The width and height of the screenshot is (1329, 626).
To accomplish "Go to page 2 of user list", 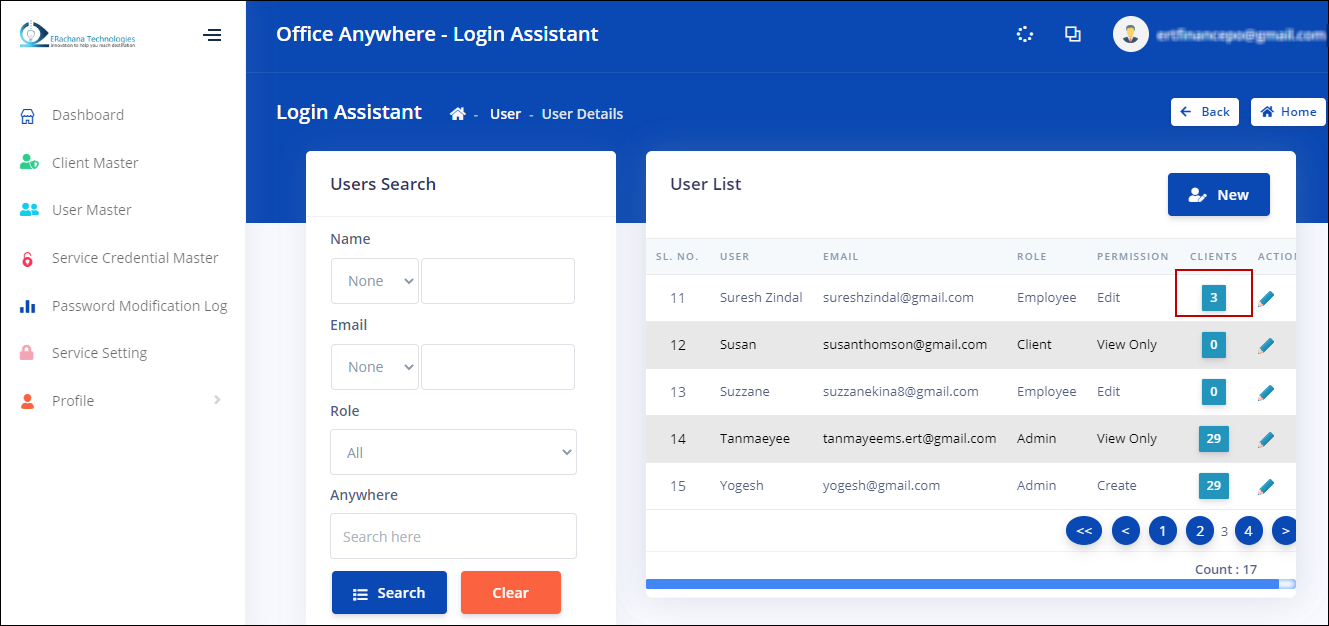I will 1200,531.
